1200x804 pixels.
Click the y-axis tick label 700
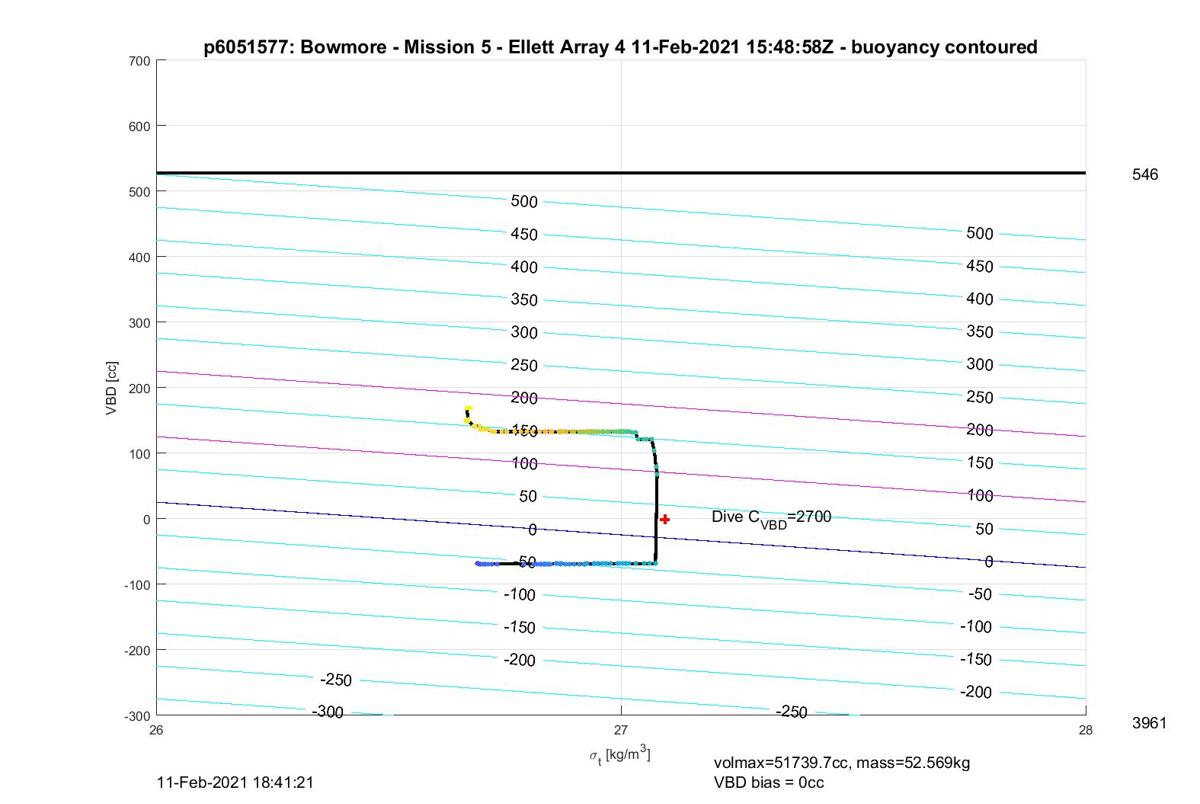tap(139, 61)
